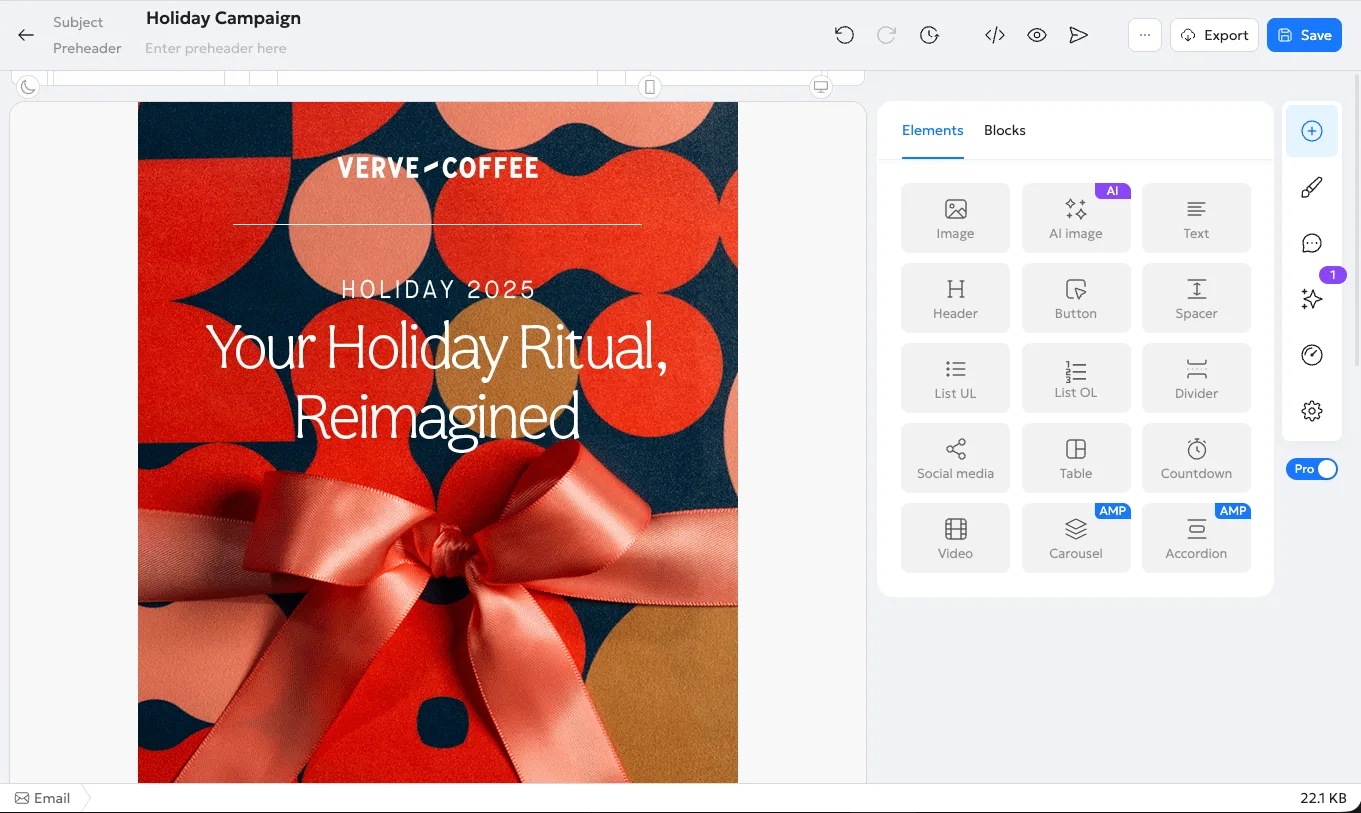The image size is (1361, 813).
Task: Add an Image element
Action: point(955,218)
